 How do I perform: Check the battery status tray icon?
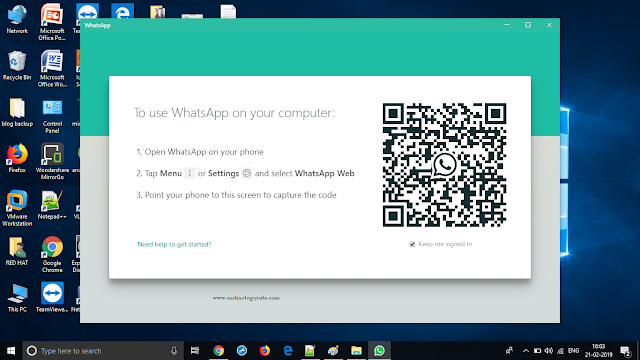point(537,351)
